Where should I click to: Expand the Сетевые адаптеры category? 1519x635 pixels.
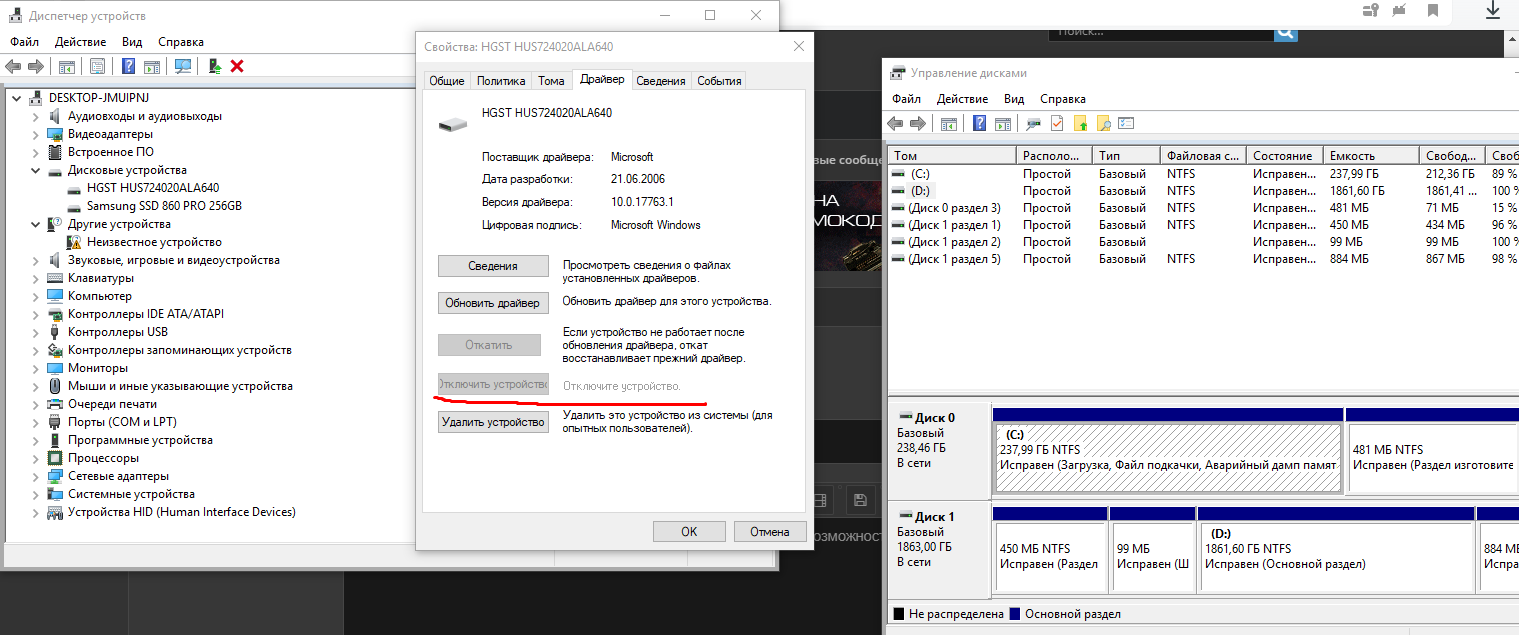click(36, 476)
